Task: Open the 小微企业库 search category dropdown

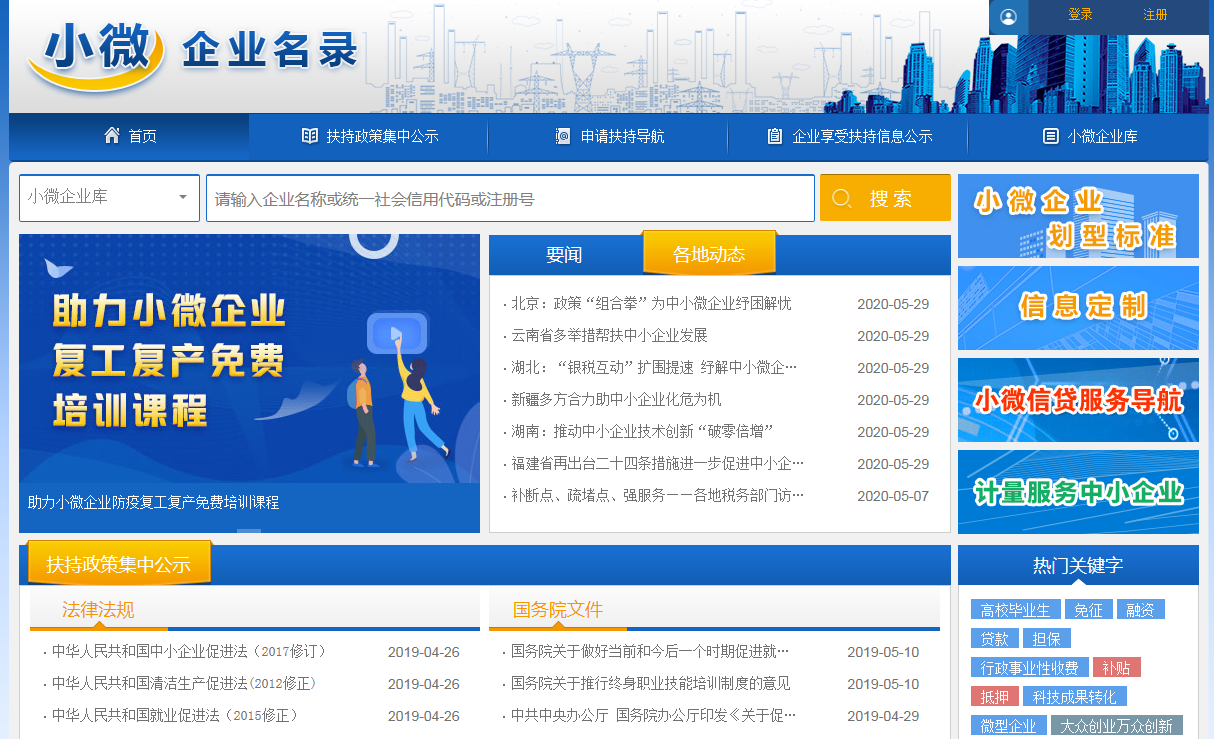Action: click(x=109, y=197)
